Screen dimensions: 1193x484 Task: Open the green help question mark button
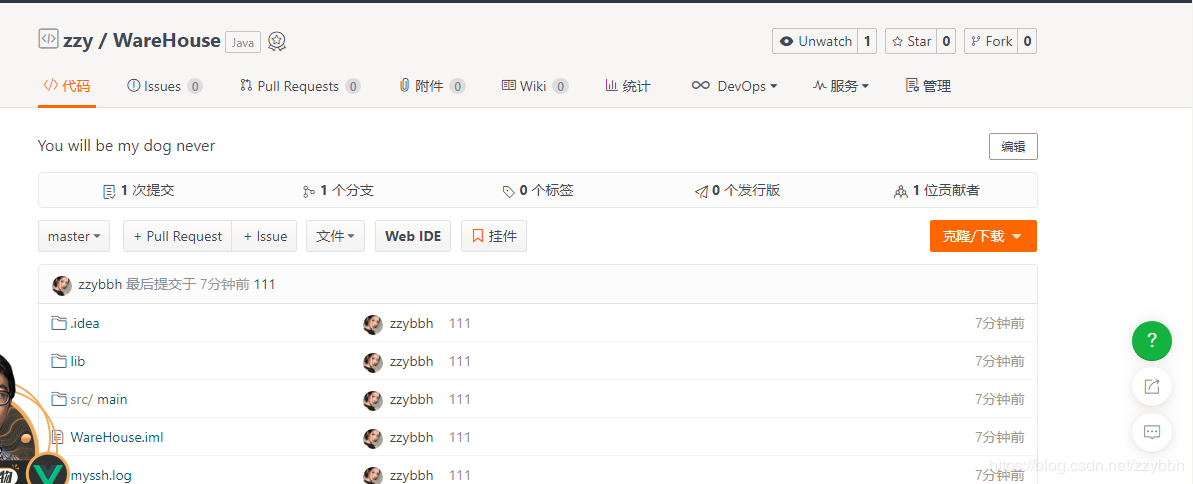click(1152, 340)
